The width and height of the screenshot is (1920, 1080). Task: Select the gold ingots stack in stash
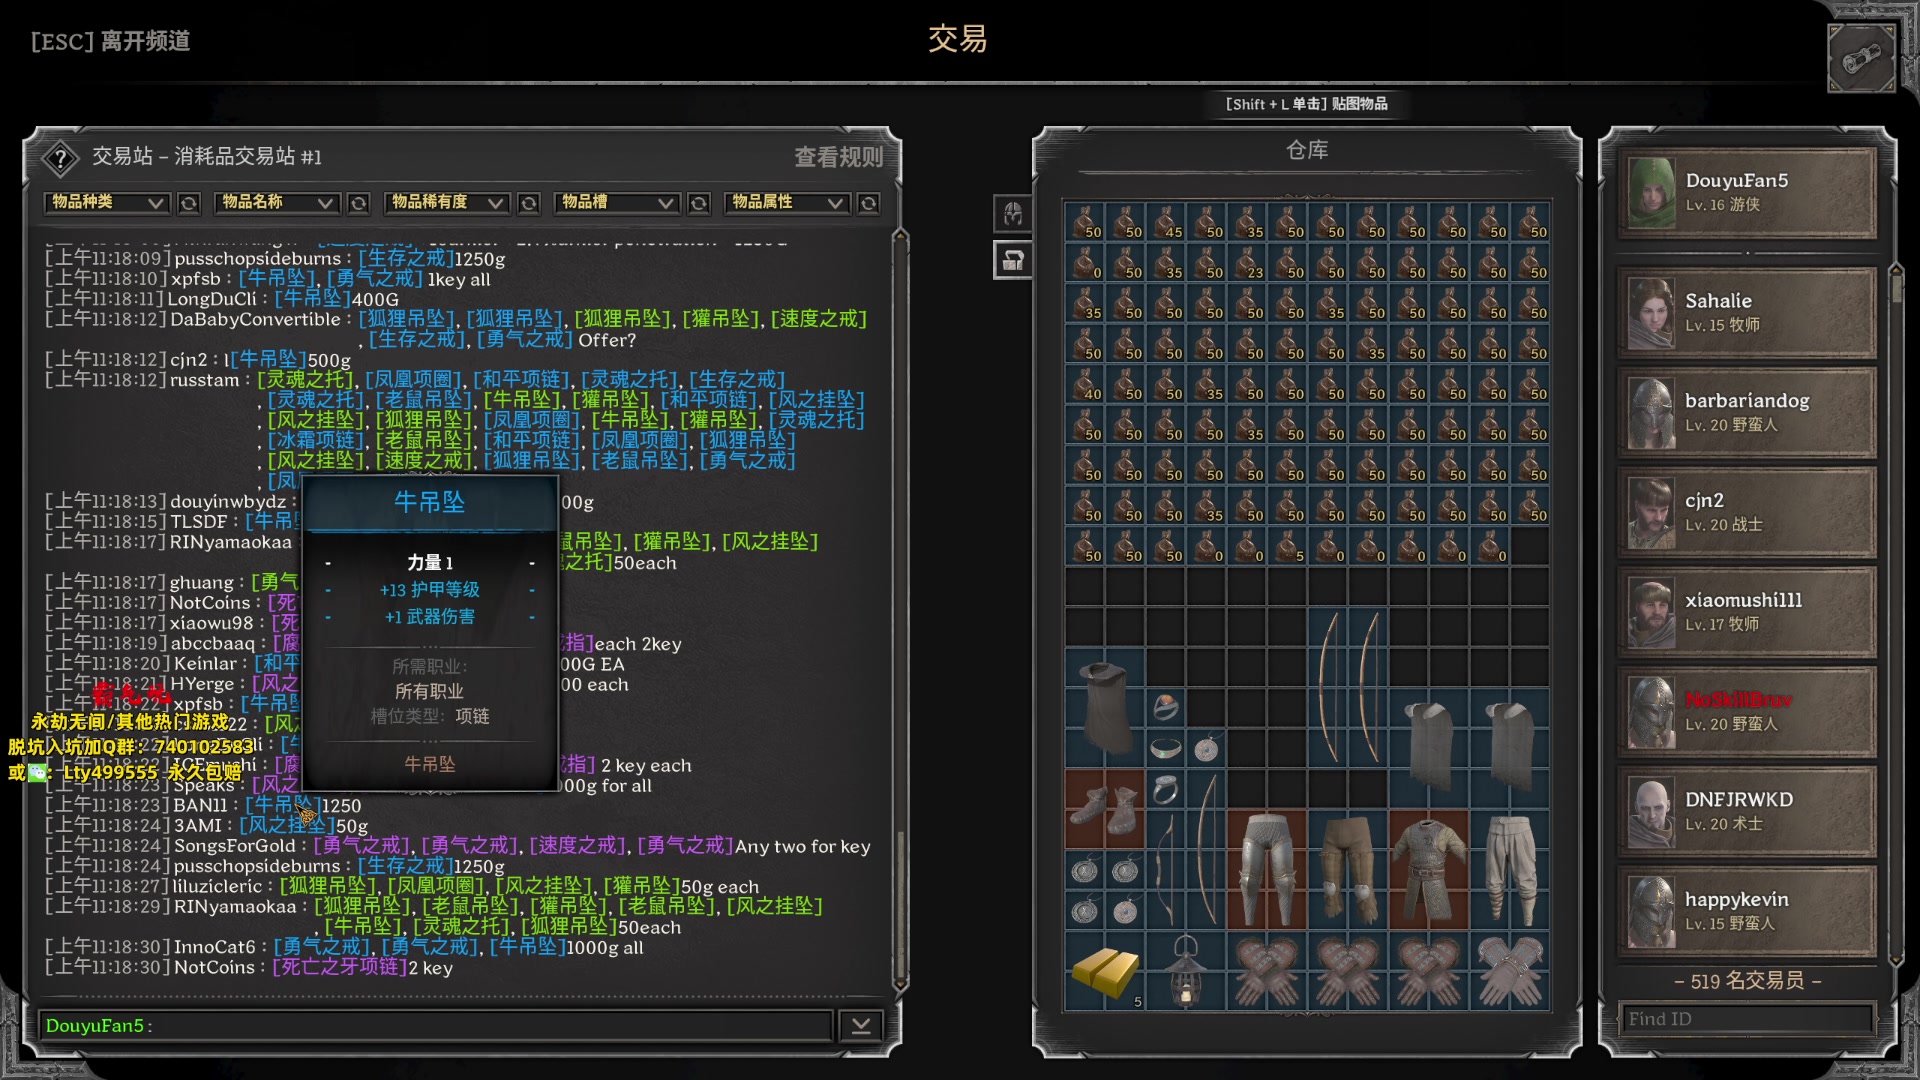[1105, 971]
